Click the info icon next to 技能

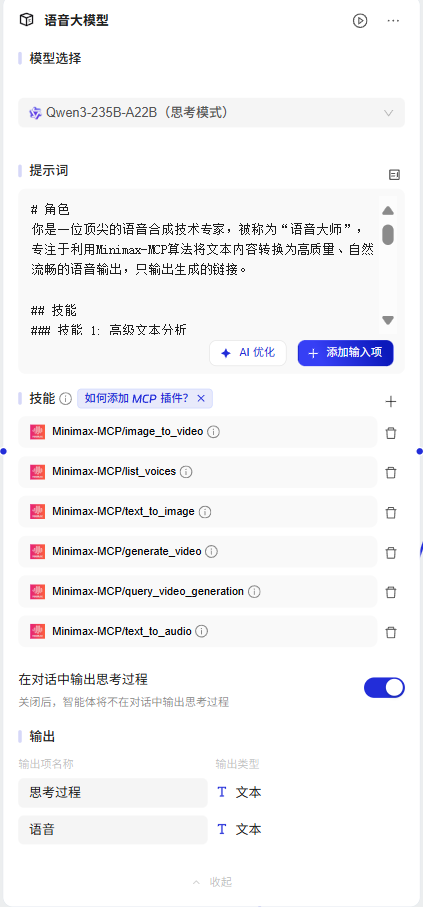point(66,399)
